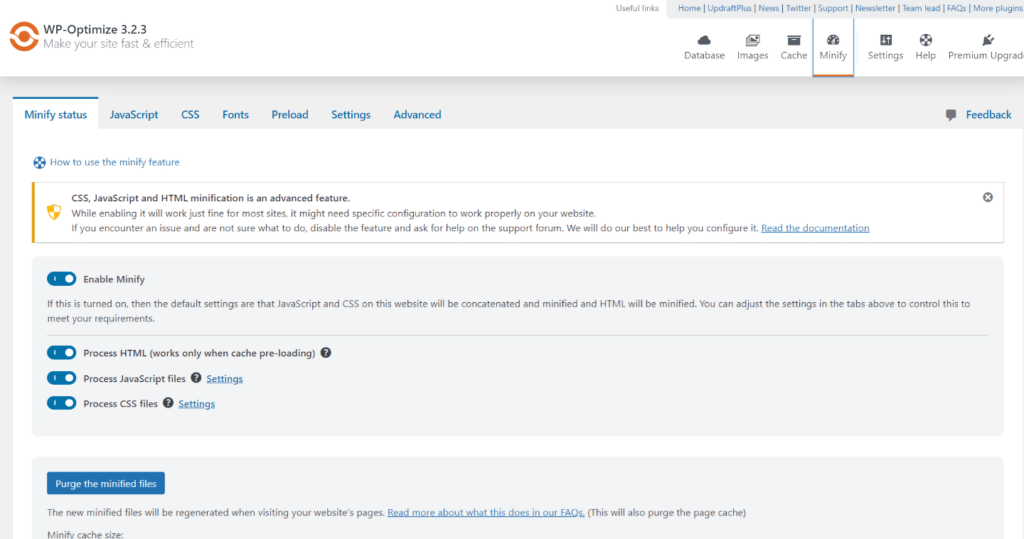Select the Preload tab

(x=290, y=115)
